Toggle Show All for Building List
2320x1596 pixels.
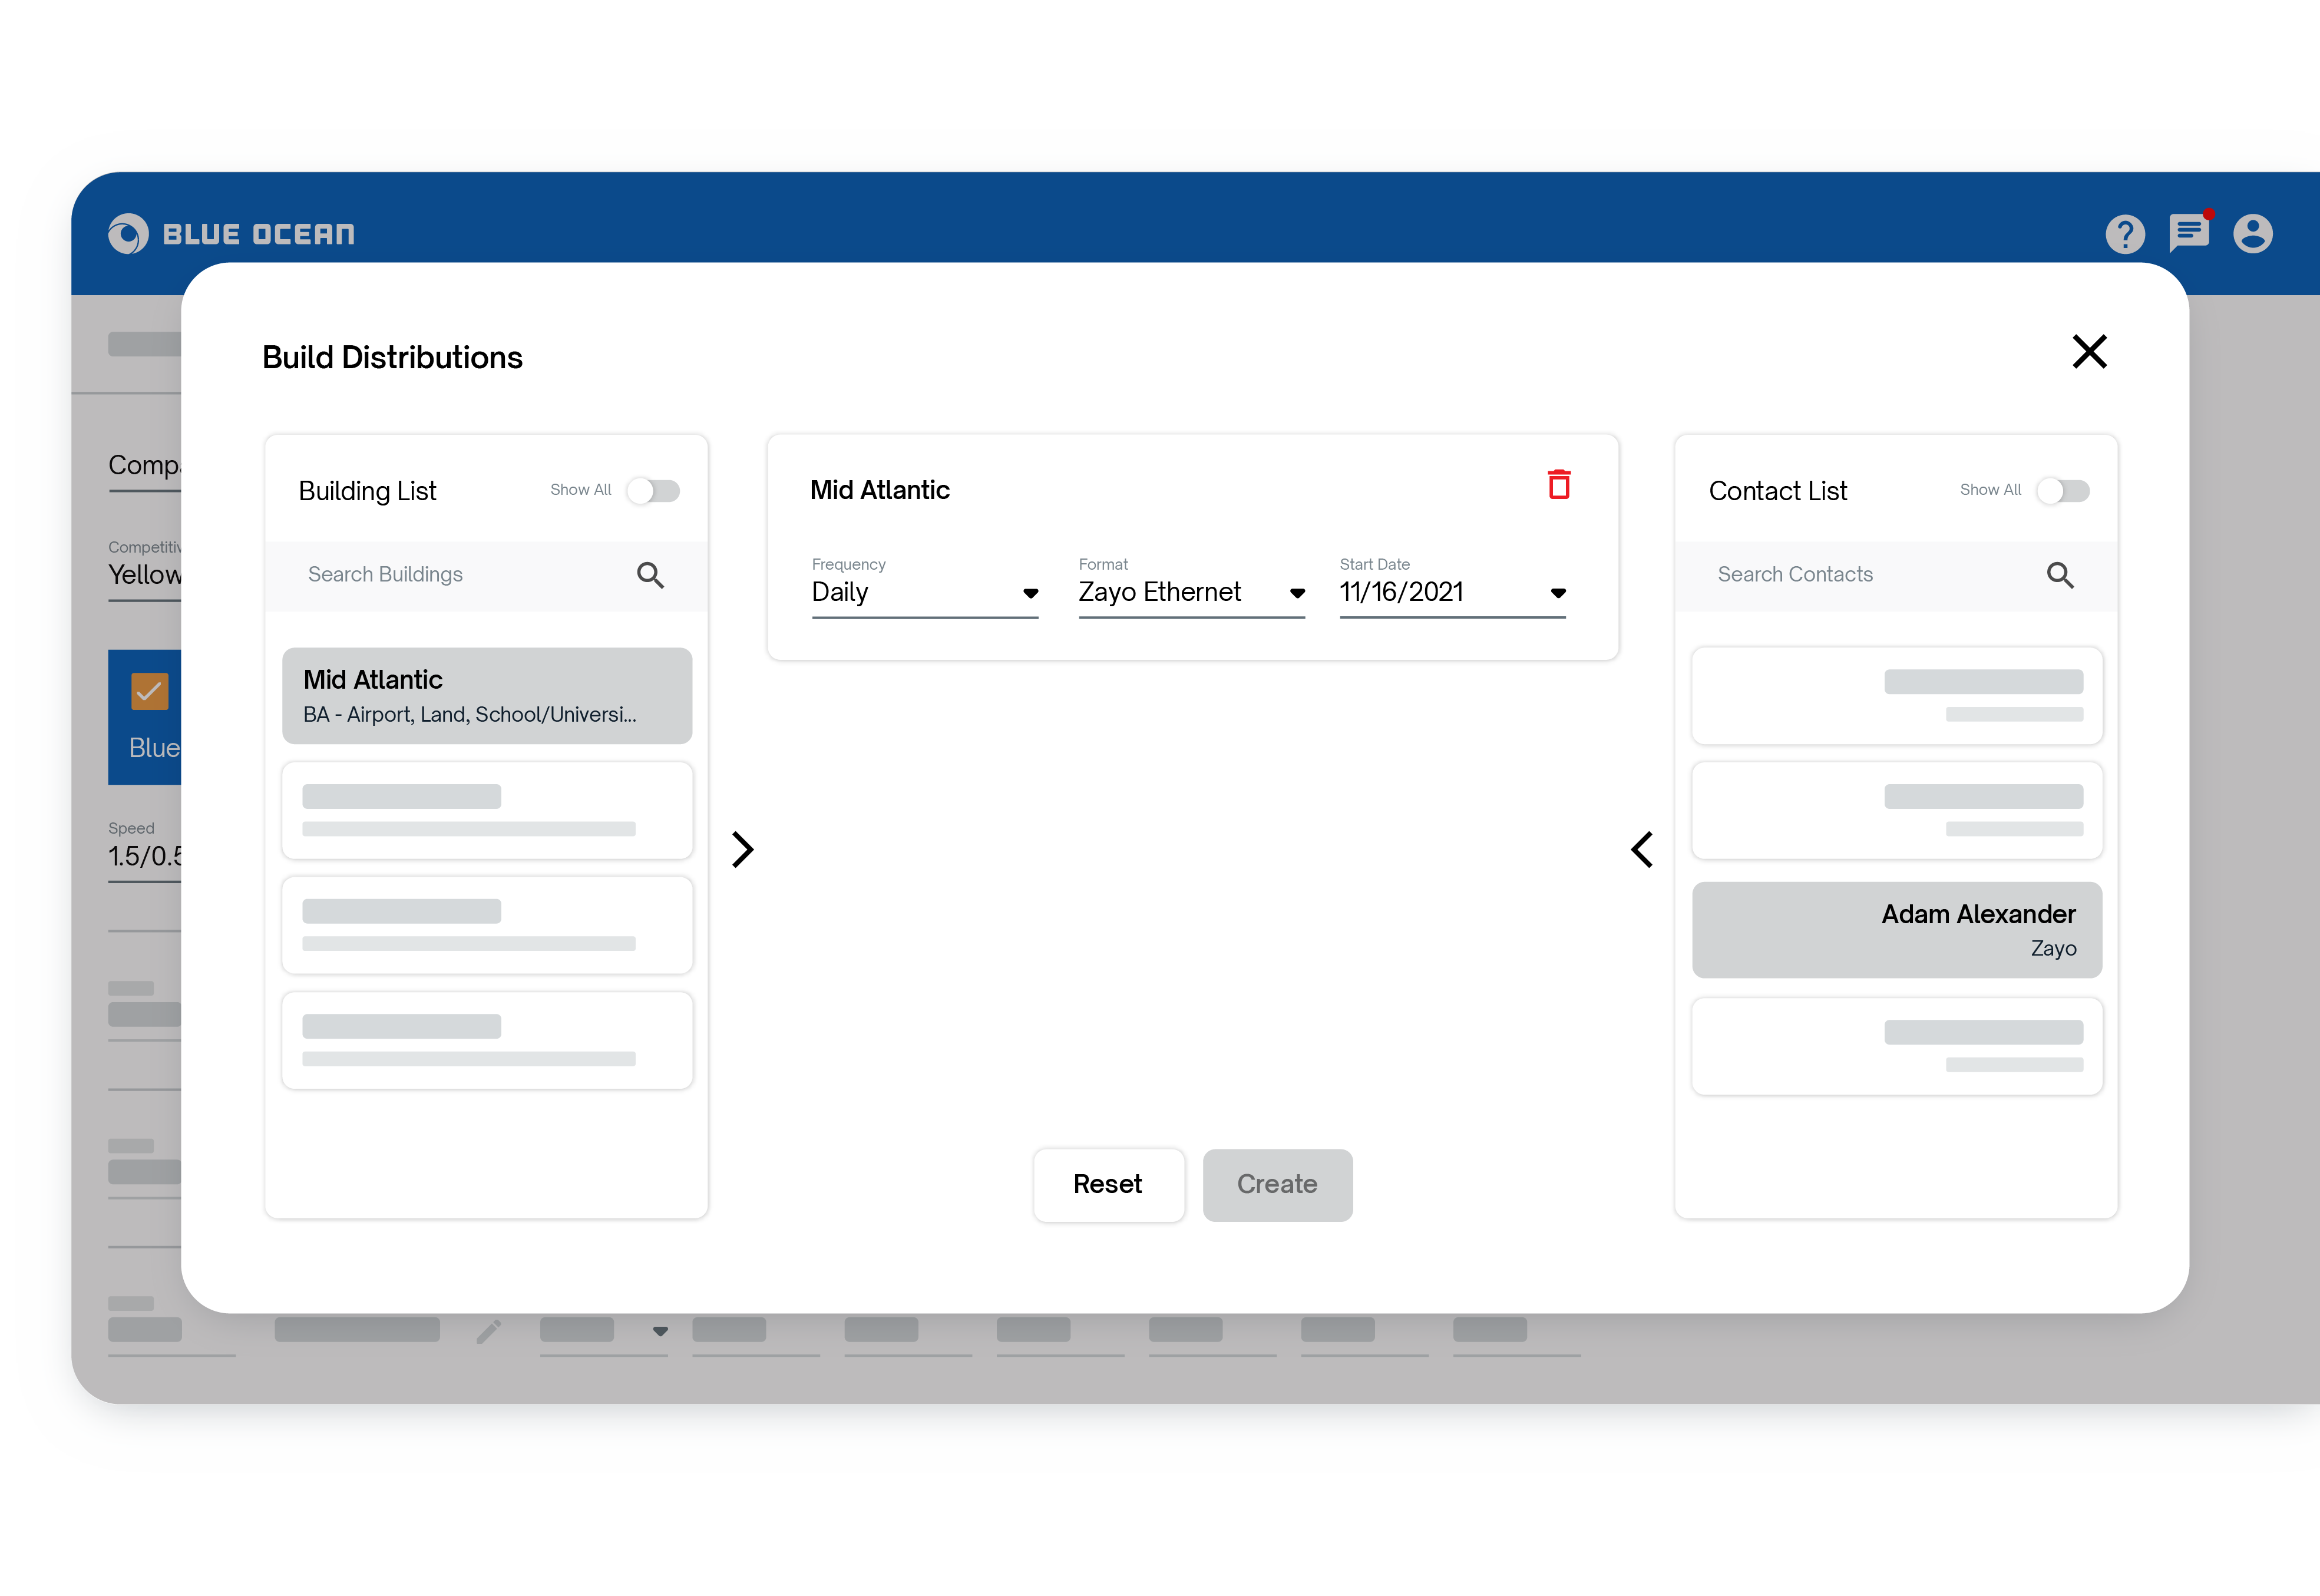tap(654, 491)
